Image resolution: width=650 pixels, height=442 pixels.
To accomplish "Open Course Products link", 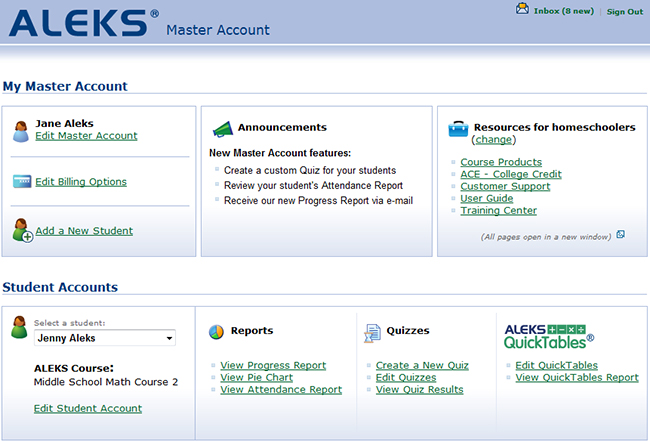I will [x=501, y=162].
